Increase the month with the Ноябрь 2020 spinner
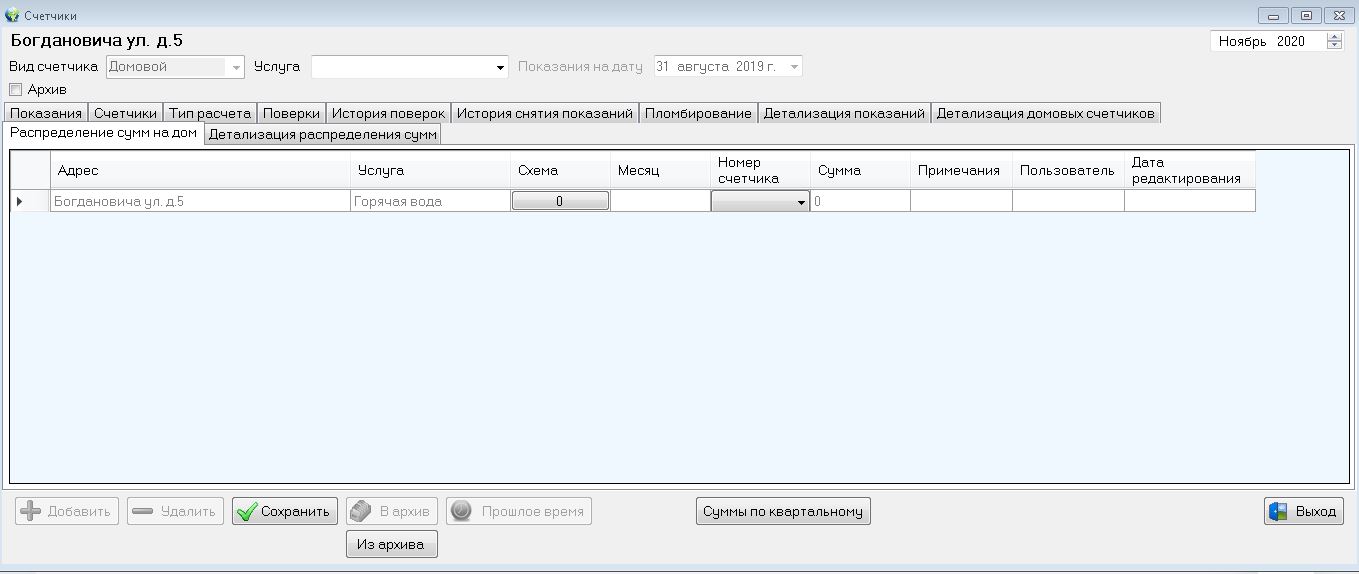 click(x=1335, y=37)
